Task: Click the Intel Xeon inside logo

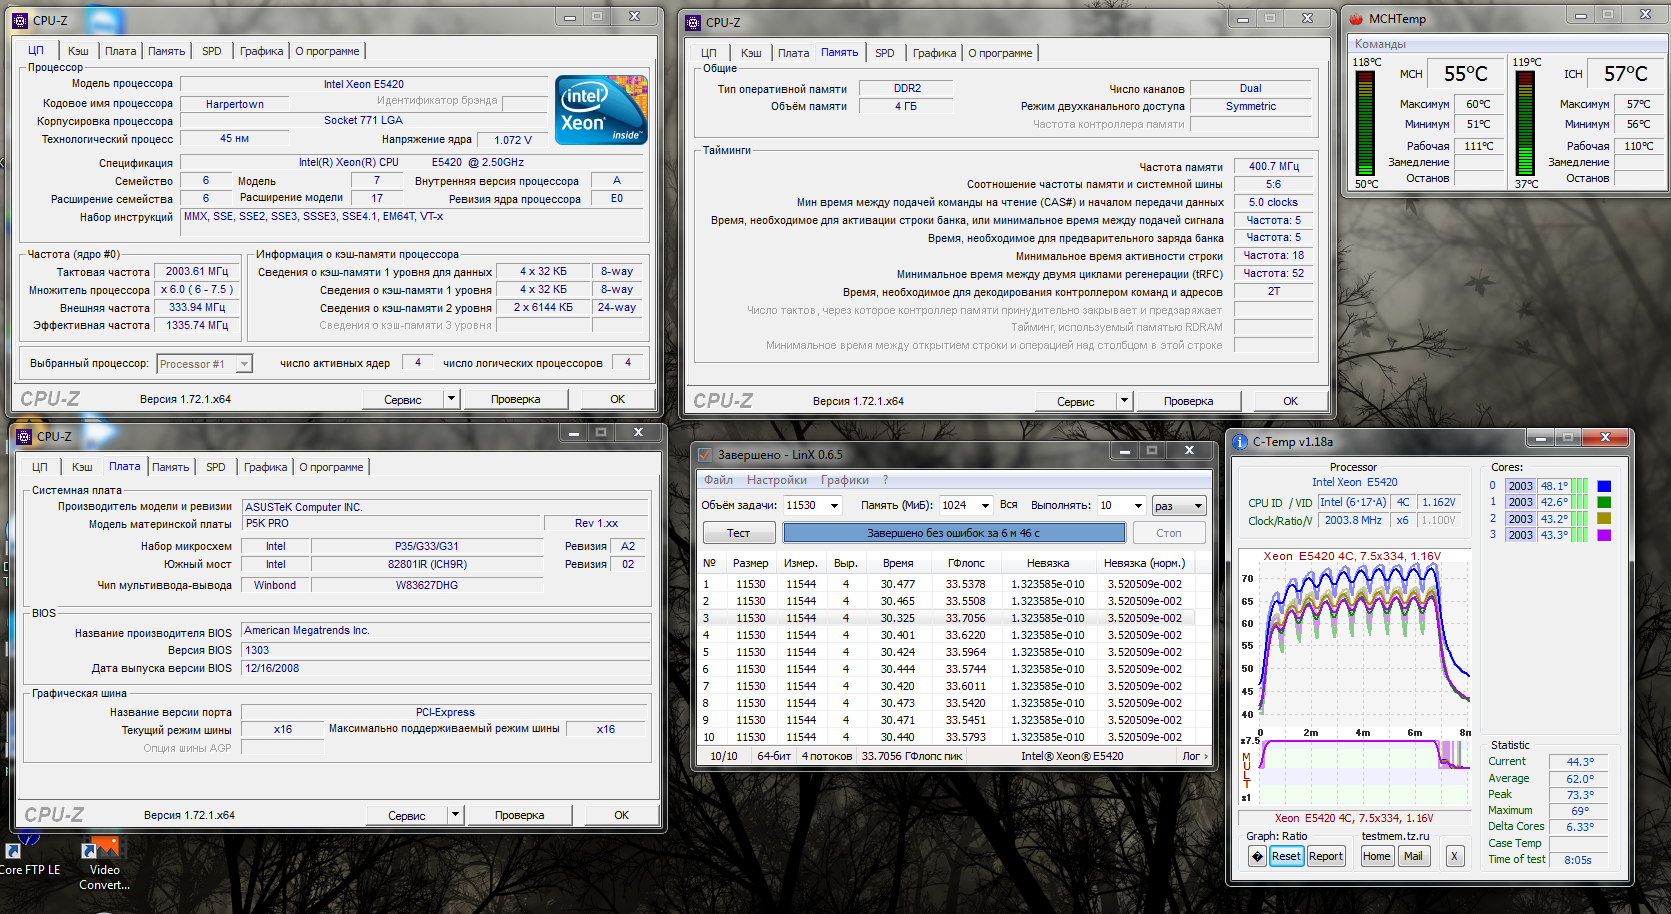Action: click(x=601, y=110)
